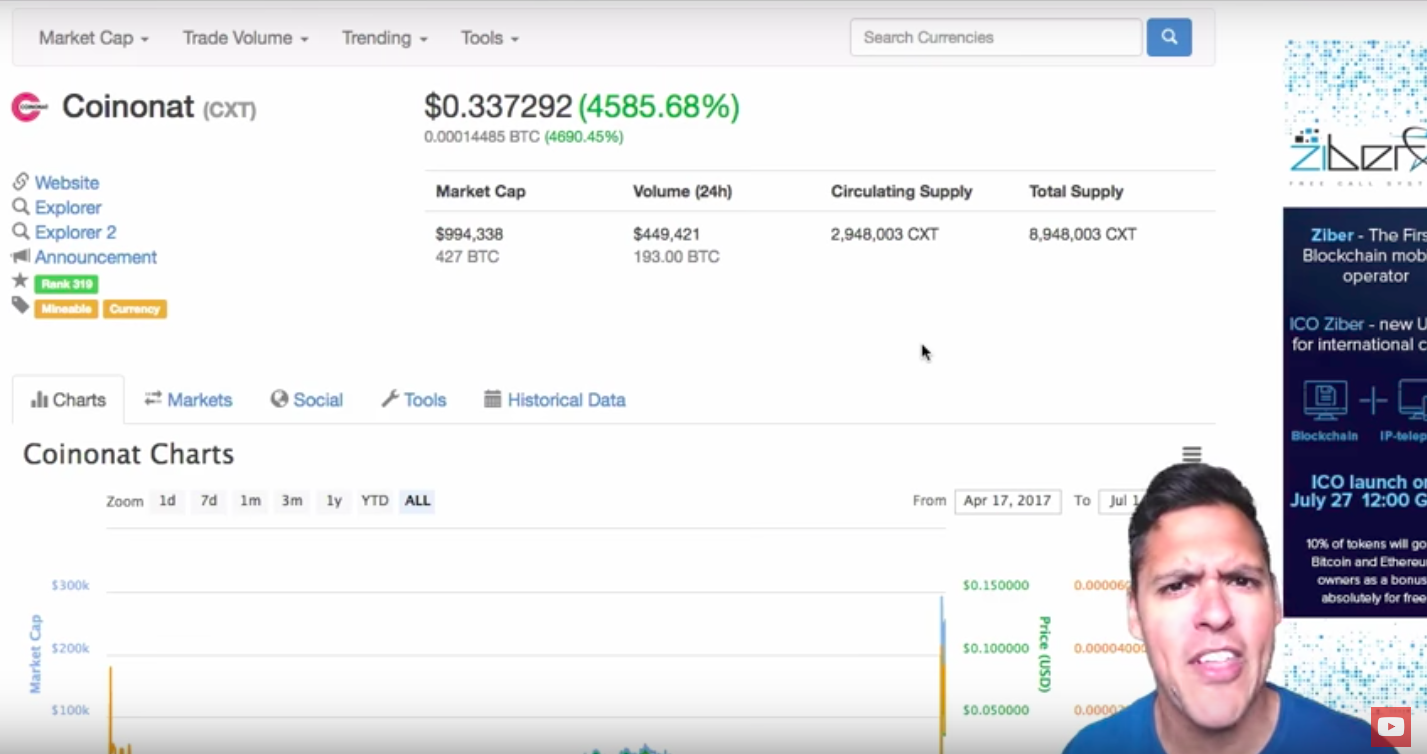
Task: Click the Coinonat Charts heading
Action: [x=128, y=454]
